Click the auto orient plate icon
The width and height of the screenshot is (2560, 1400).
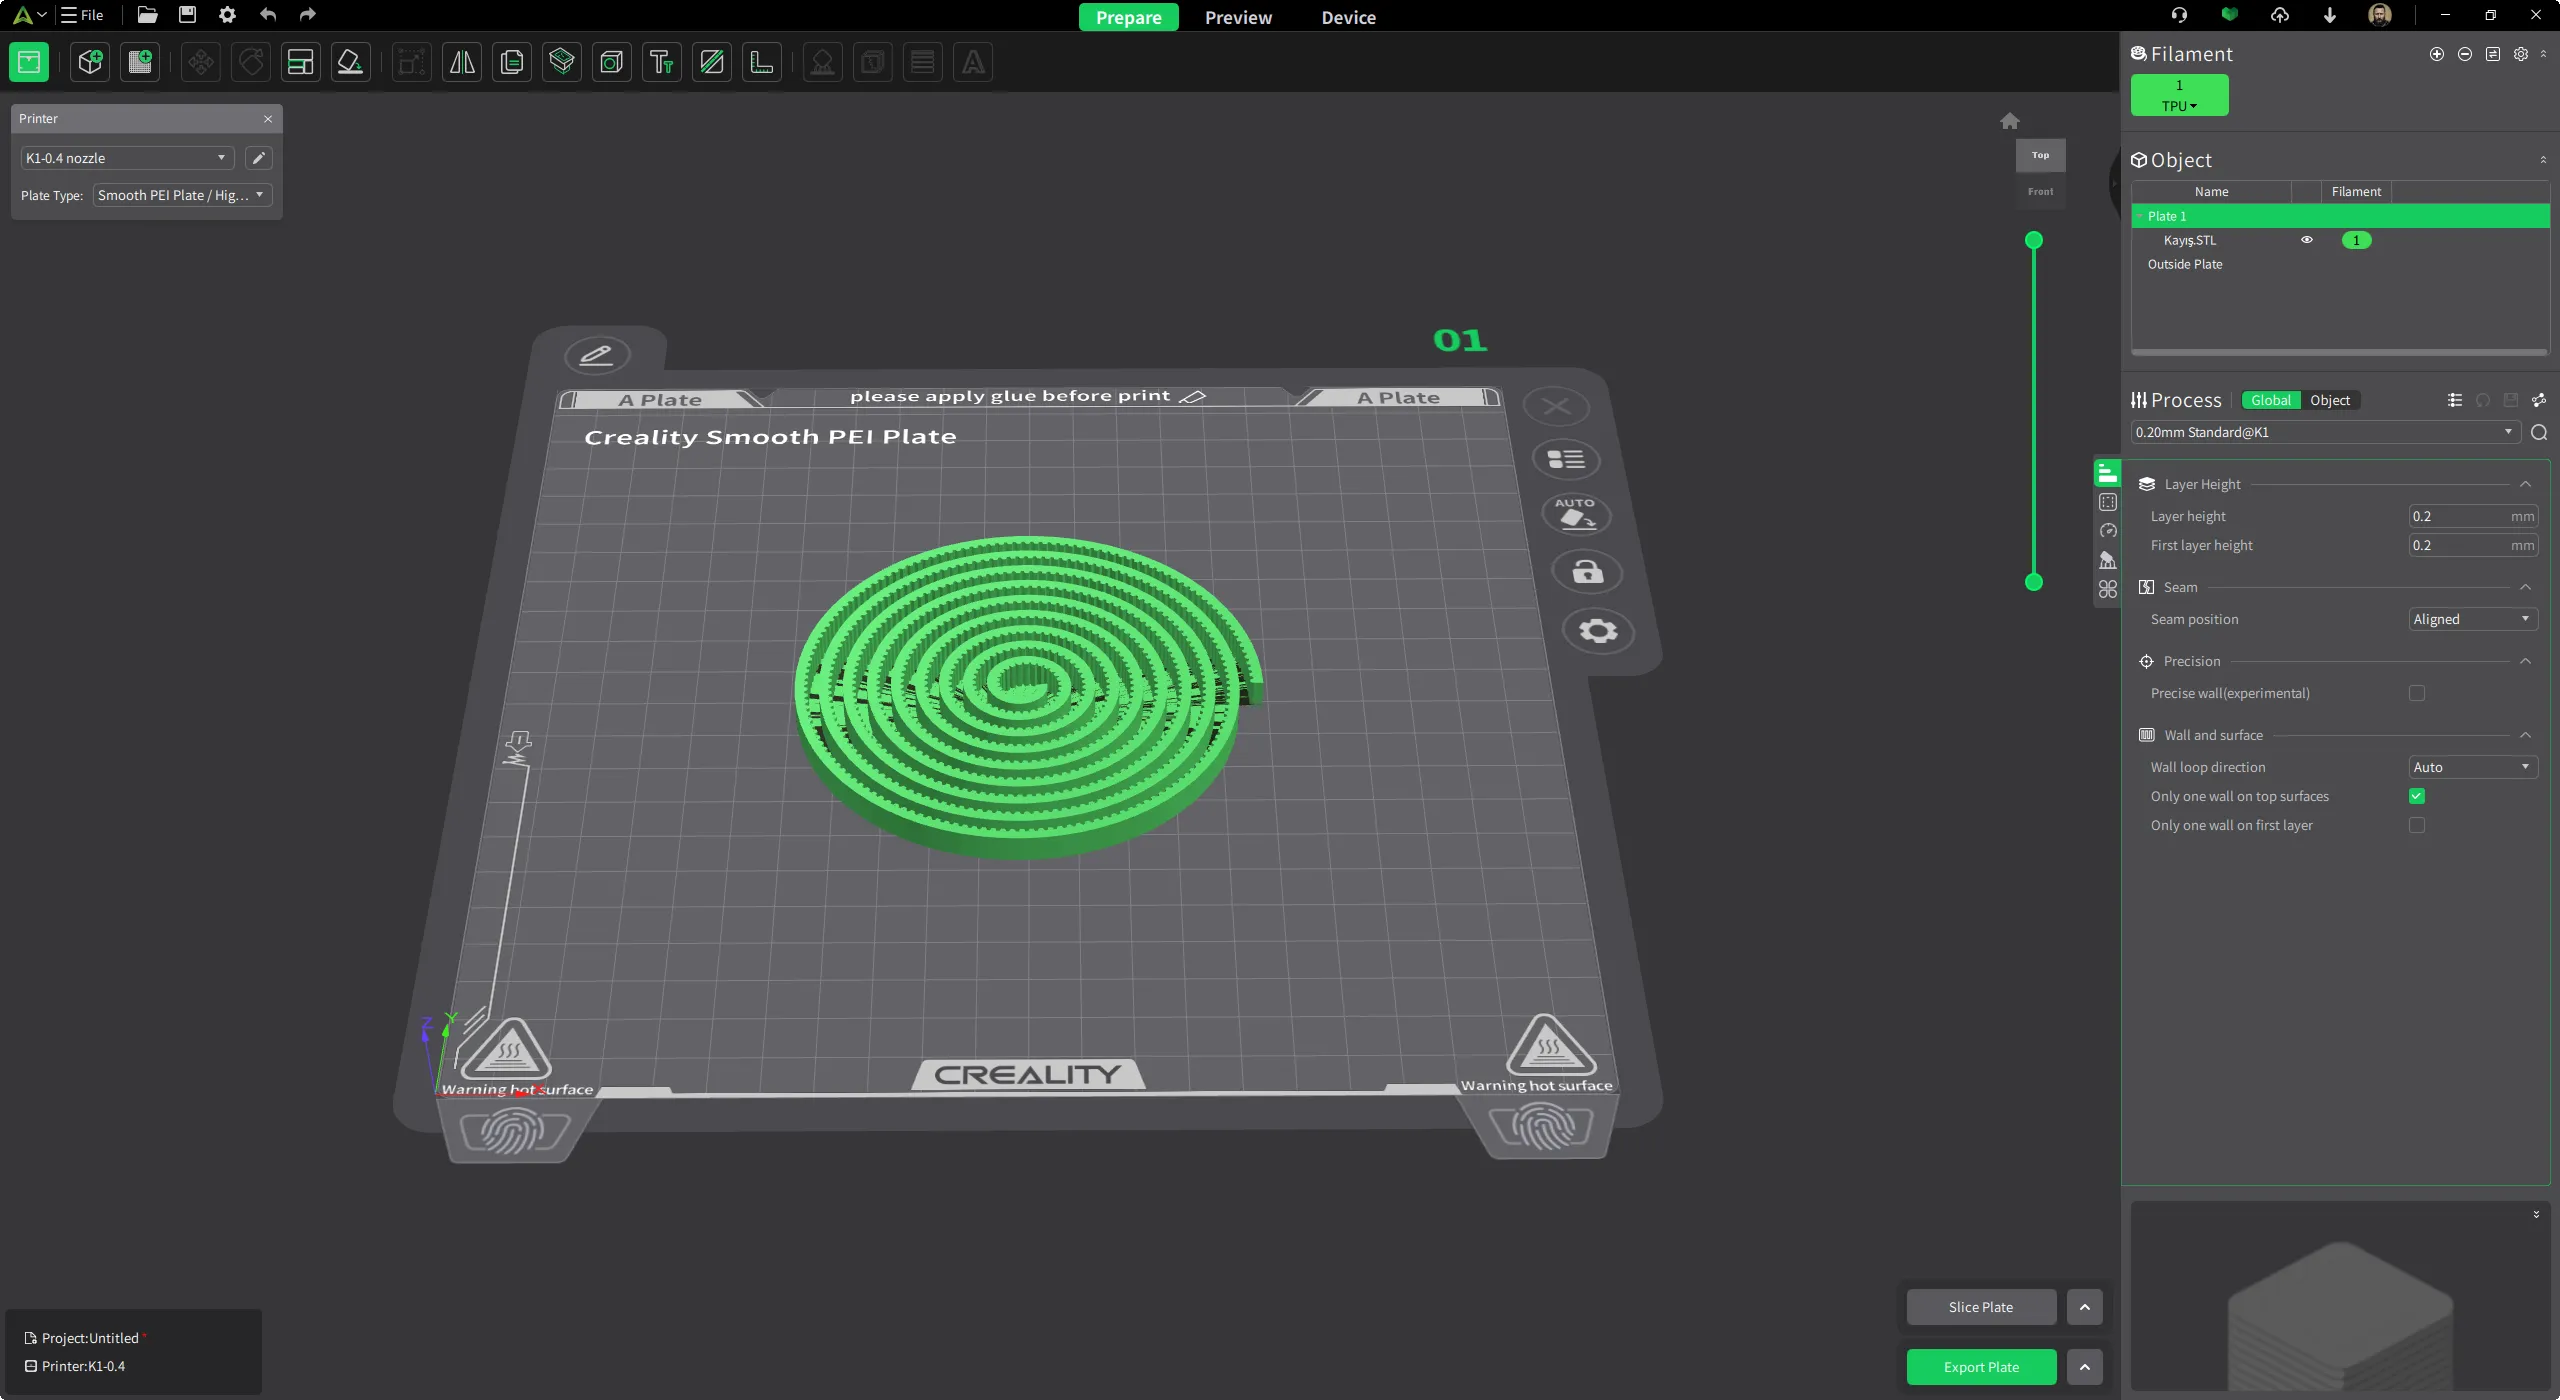click(1575, 514)
